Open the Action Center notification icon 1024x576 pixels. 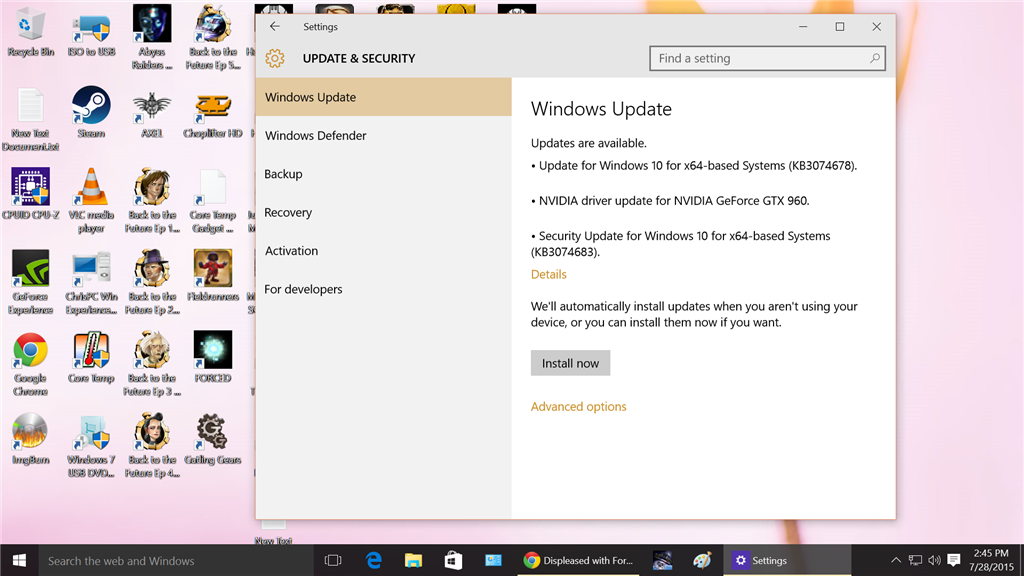(953, 560)
